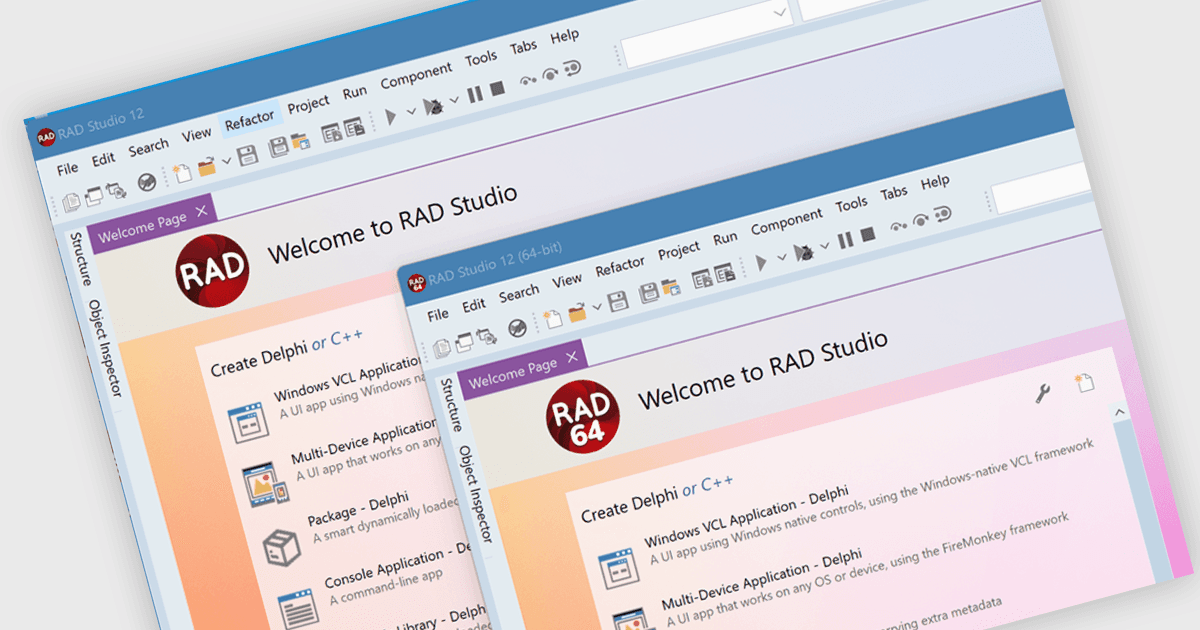Click Step Over icon in RAD Studio 12 window
1200x630 pixels.
(549, 73)
